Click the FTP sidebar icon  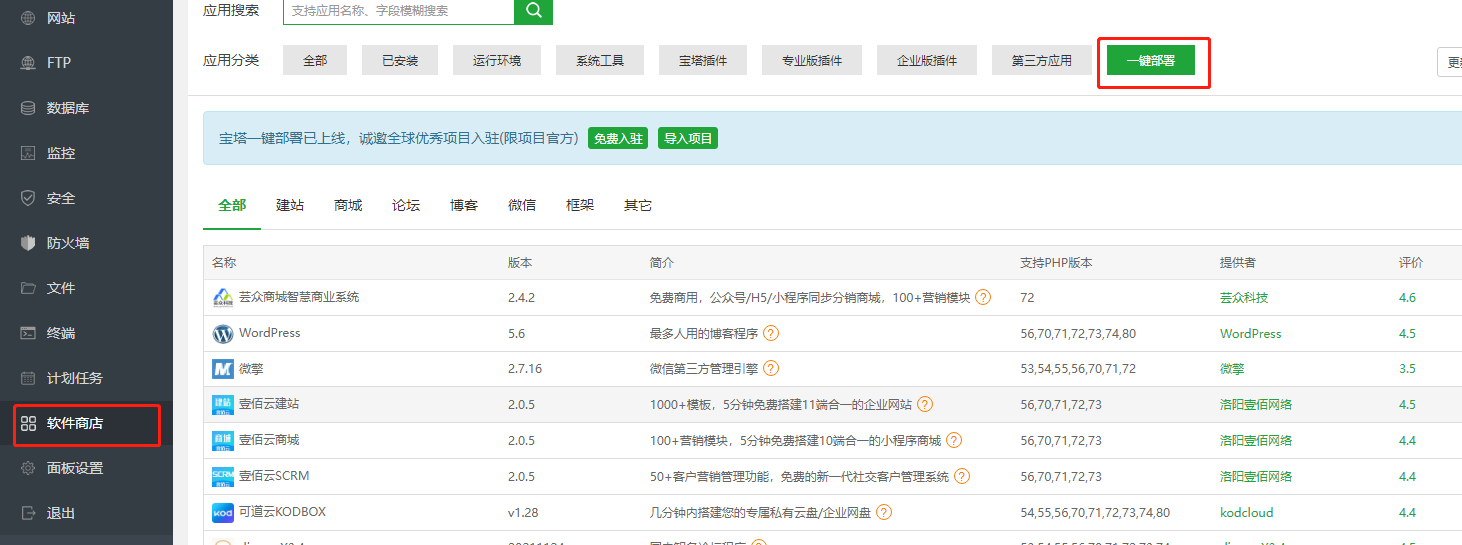pyautogui.click(x=28, y=63)
